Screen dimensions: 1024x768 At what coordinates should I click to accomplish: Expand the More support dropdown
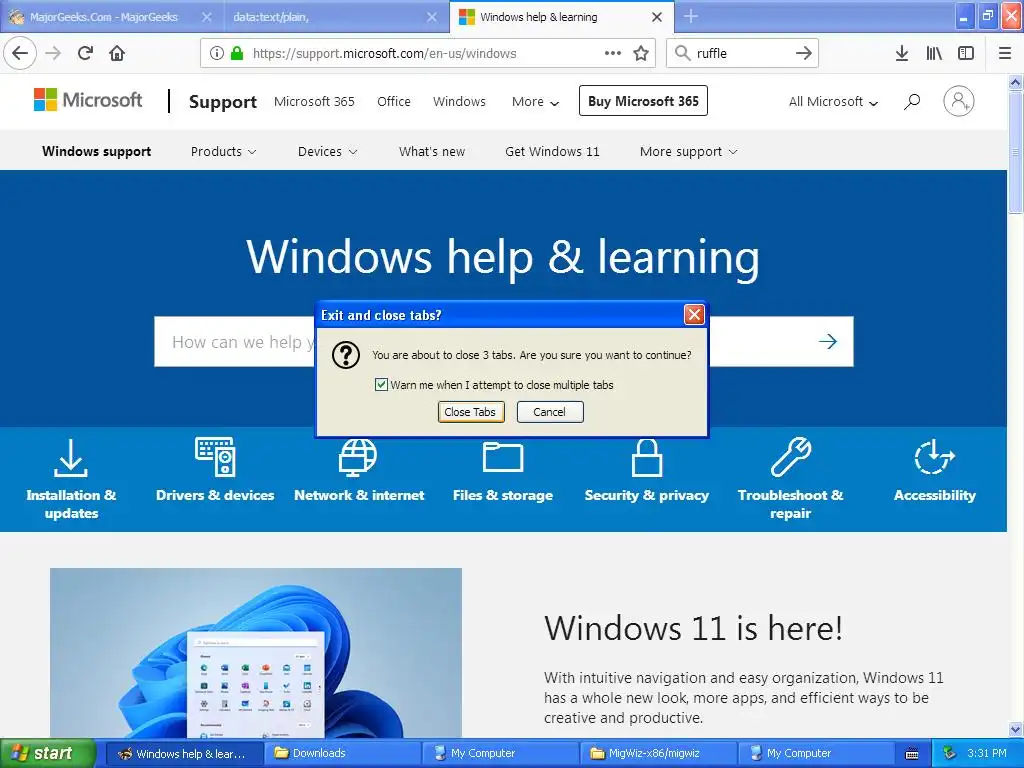(x=688, y=152)
